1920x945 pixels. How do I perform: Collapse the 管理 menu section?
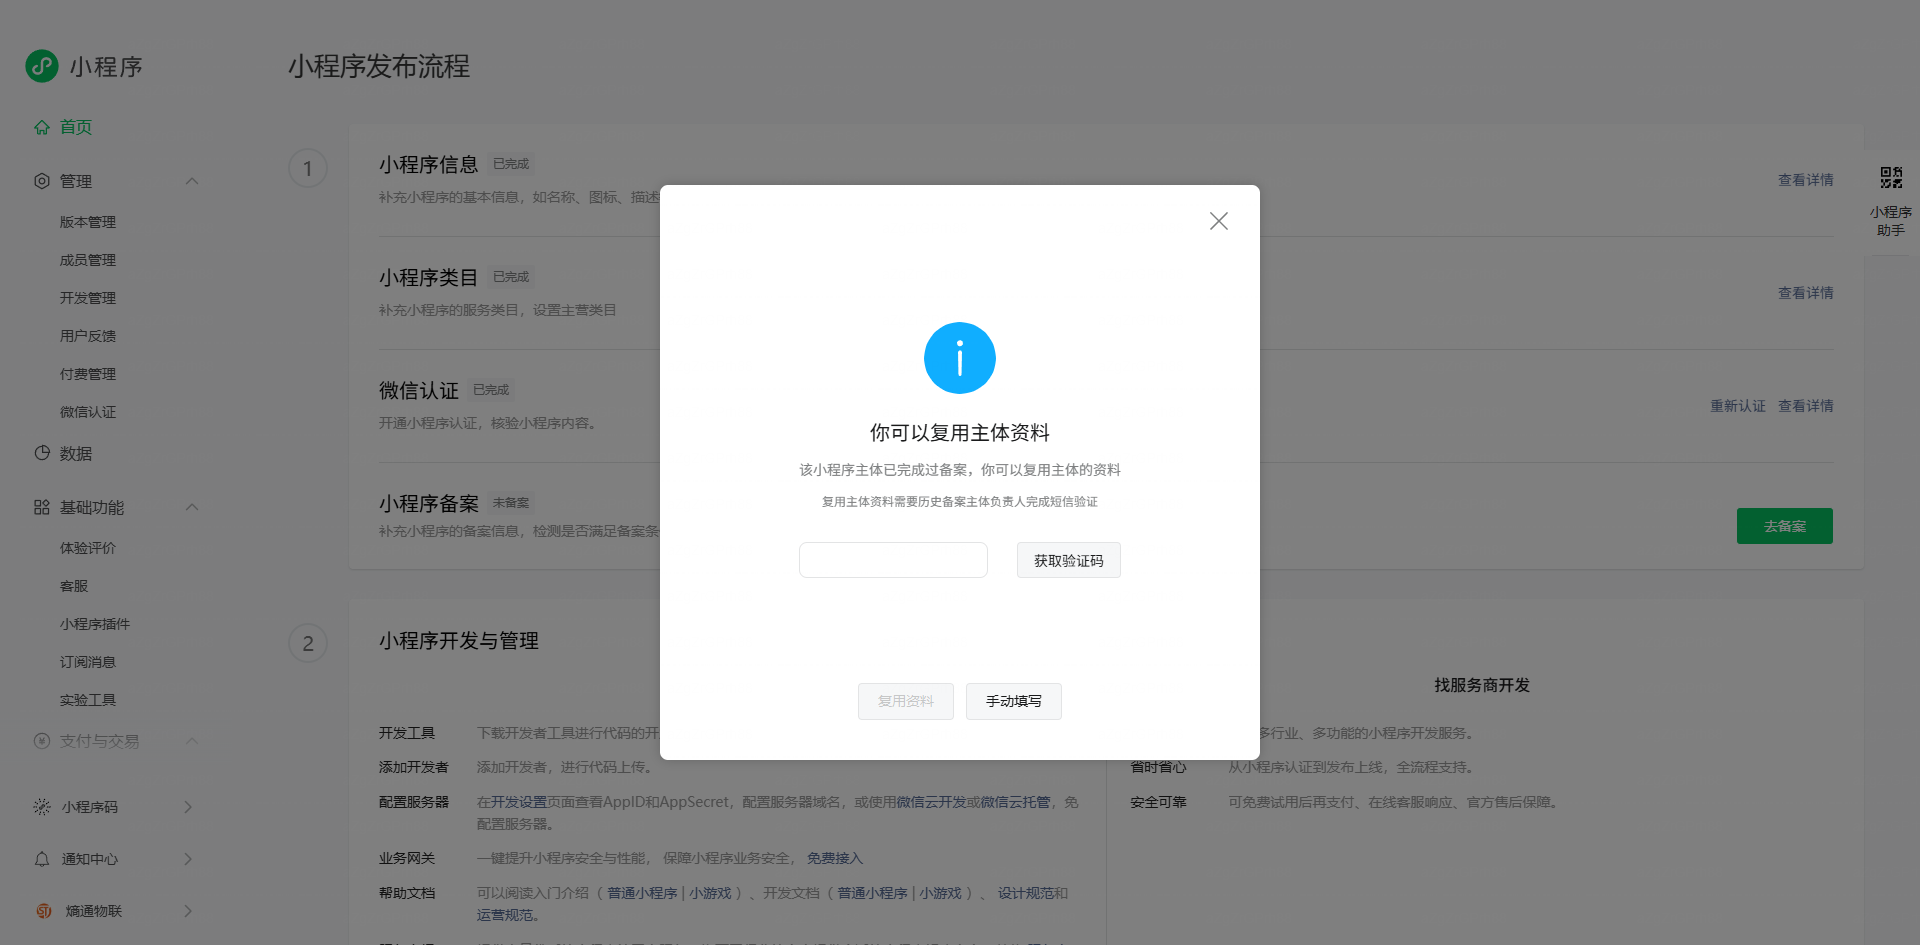(x=192, y=181)
